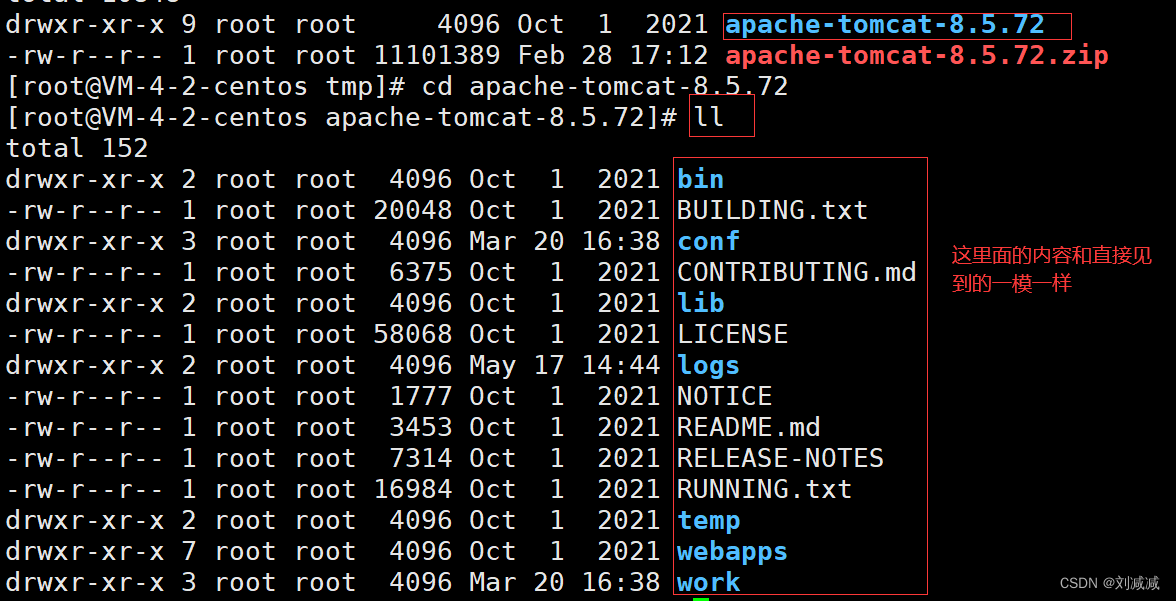Select the temp directory entry

709,520
